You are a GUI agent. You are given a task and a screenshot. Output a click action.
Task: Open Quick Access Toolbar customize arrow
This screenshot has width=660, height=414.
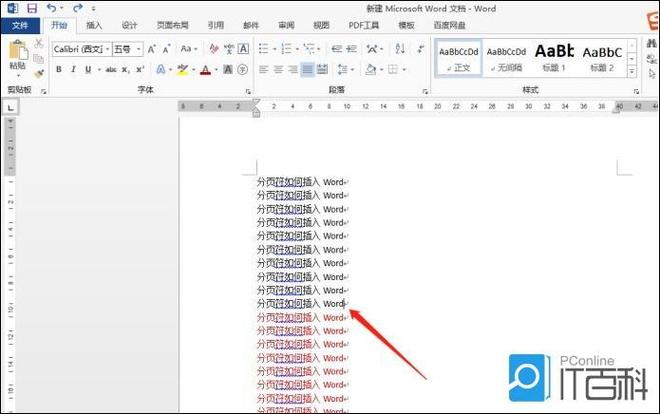click(x=93, y=8)
